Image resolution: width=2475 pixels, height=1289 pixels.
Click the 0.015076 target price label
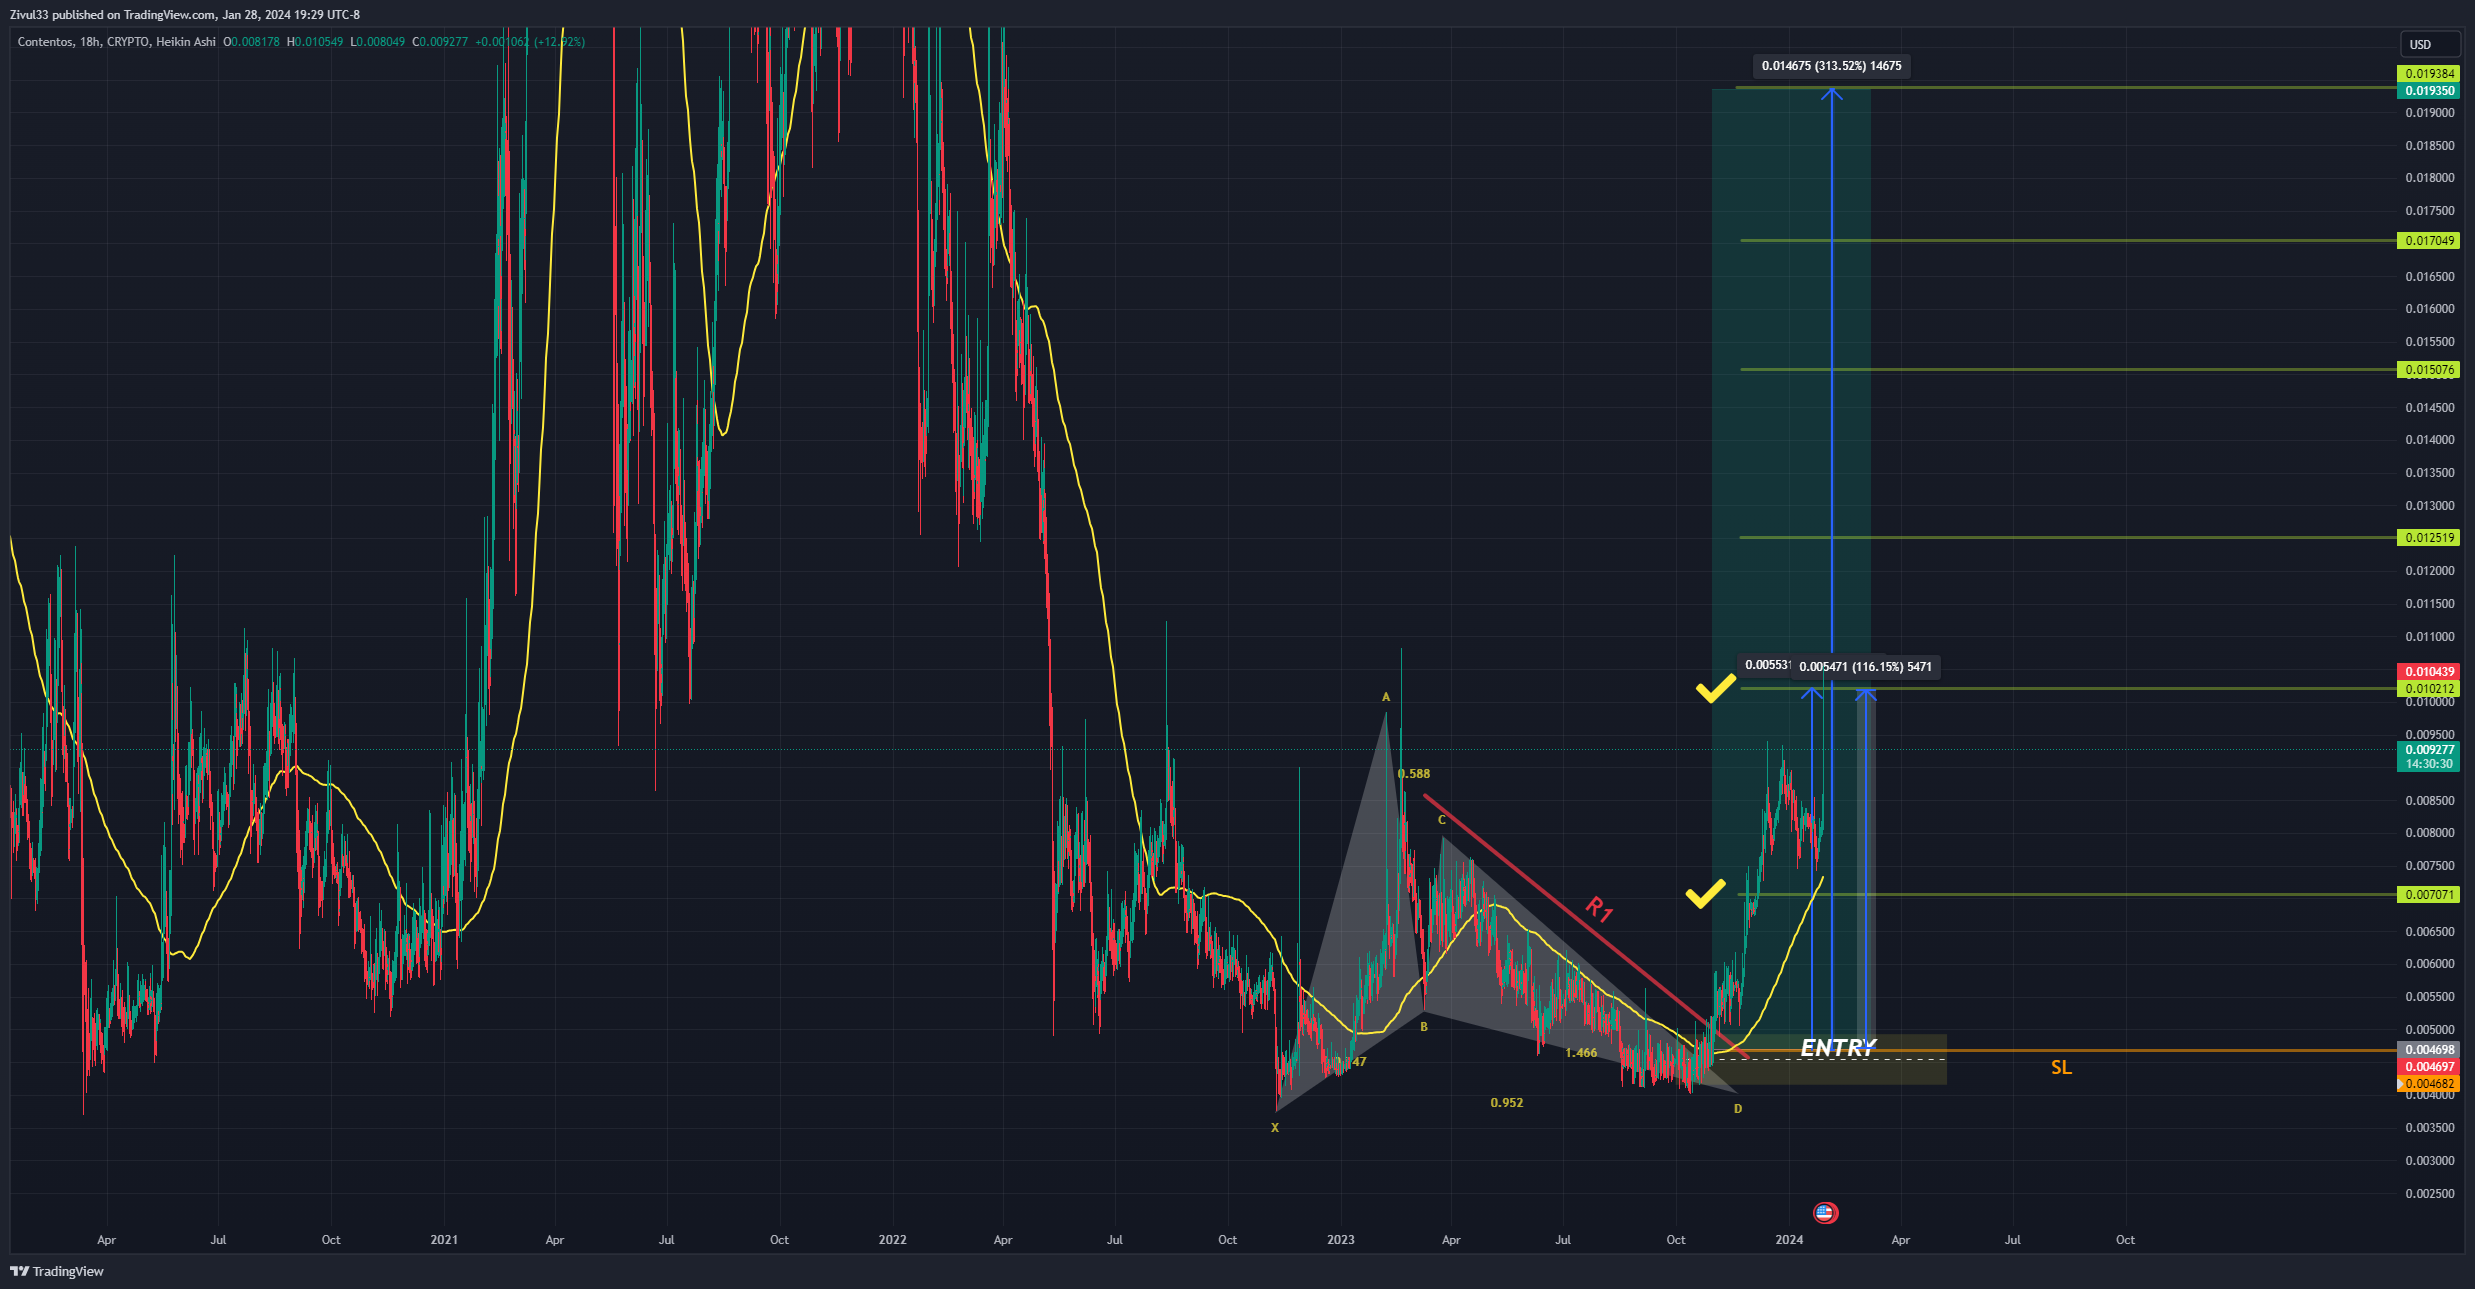tap(2429, 370)
